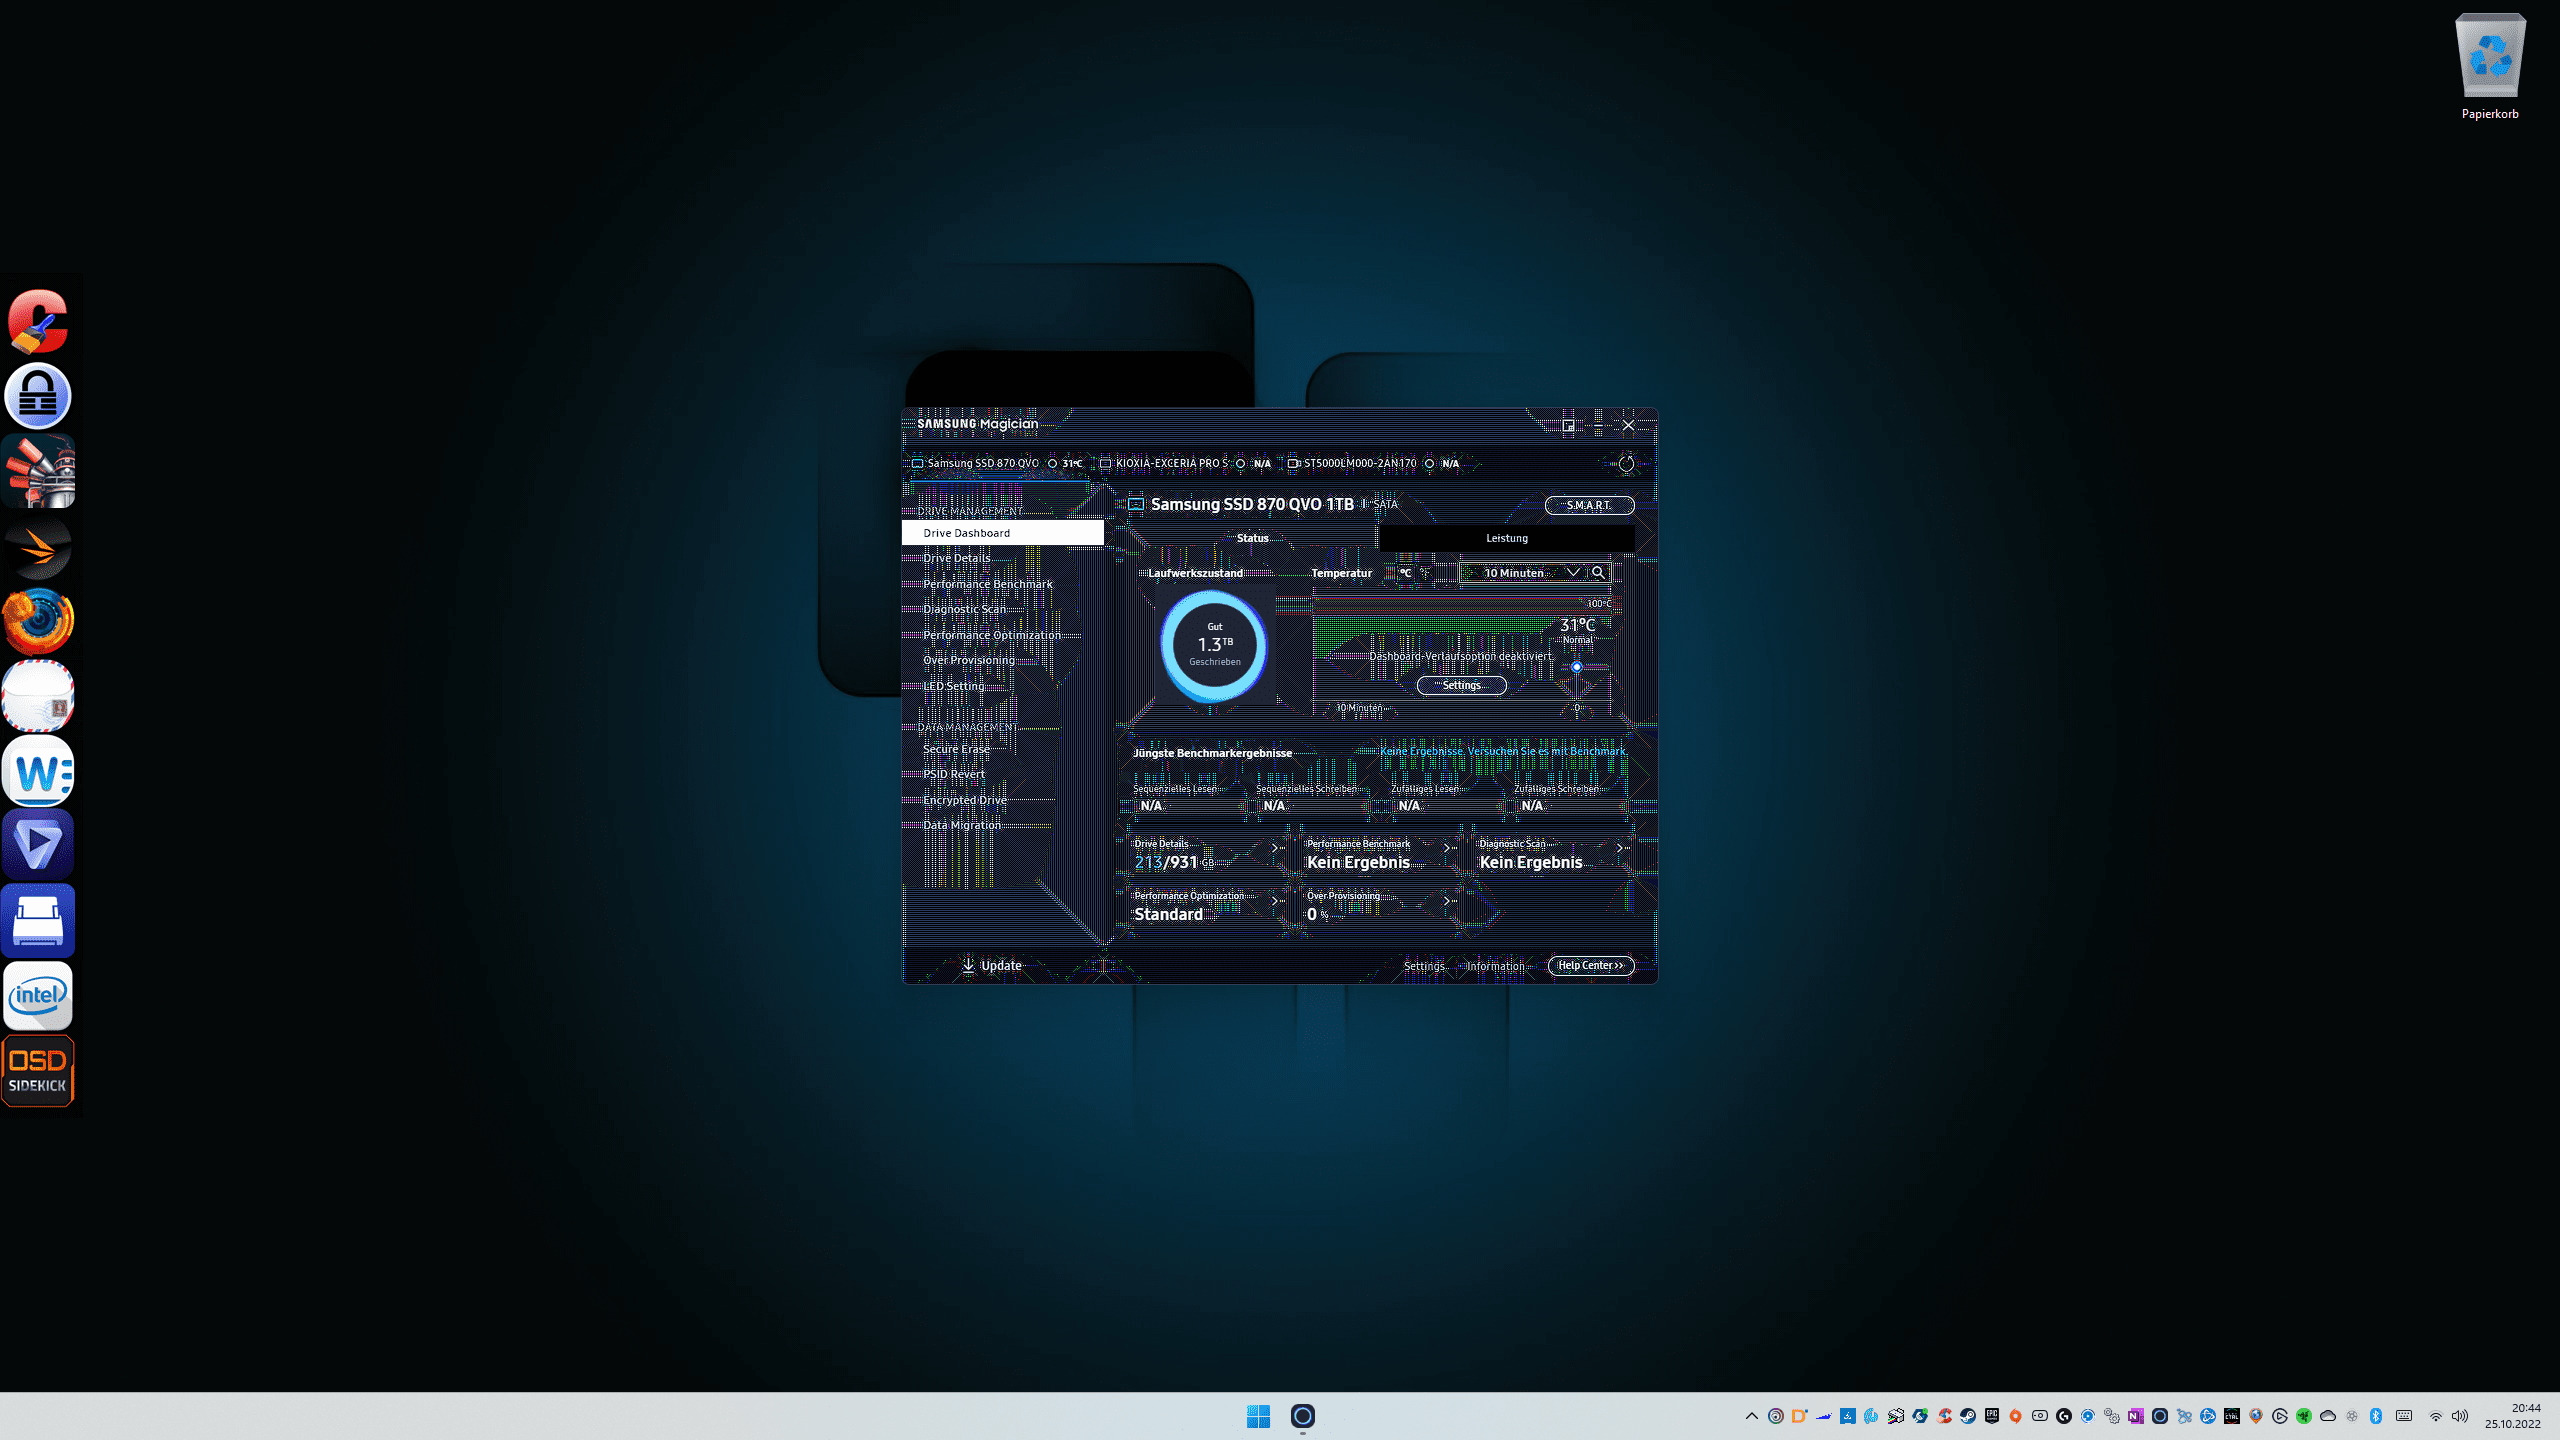Screen dimensions: 2560x1440
Task: Switch temperature unit to °C
Action: (x=1405, y=573)
